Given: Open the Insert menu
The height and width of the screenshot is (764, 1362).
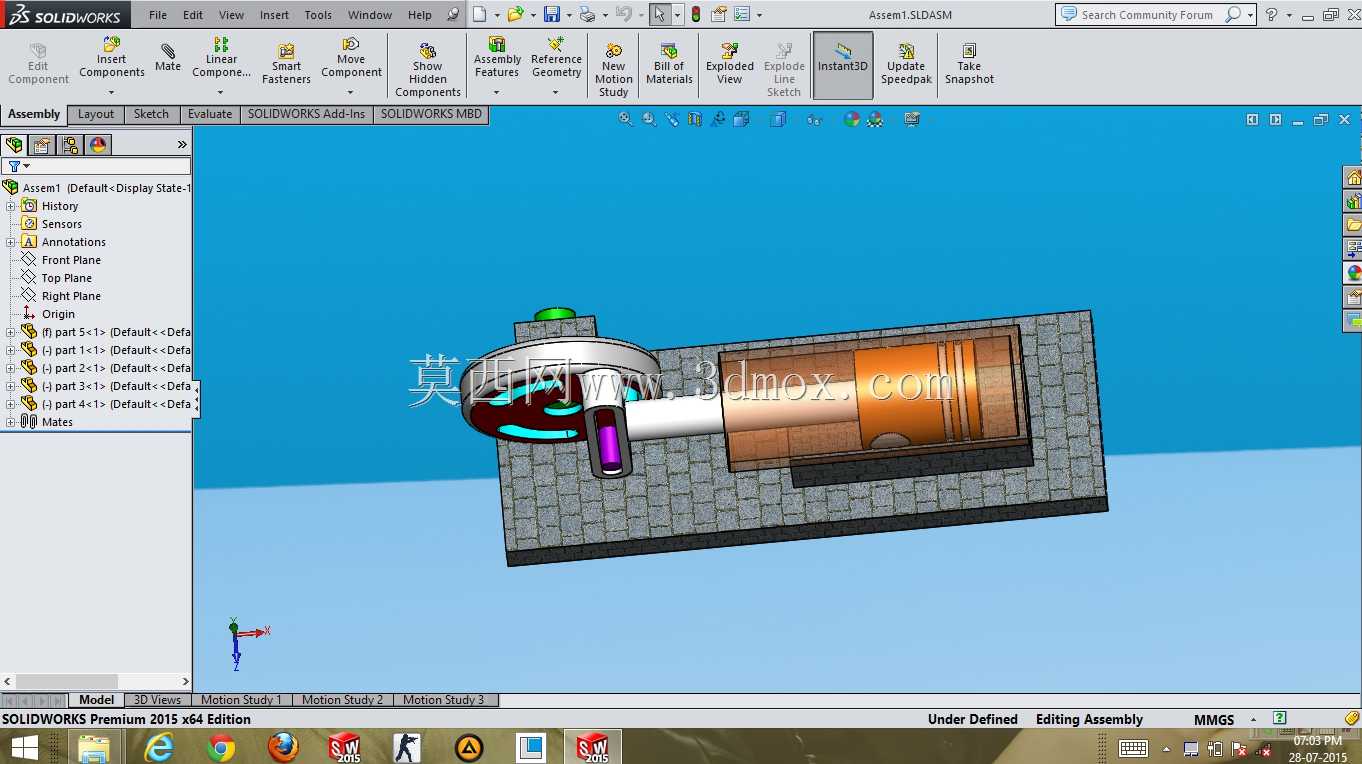Looking at the screenshot, I should point(274,15).
